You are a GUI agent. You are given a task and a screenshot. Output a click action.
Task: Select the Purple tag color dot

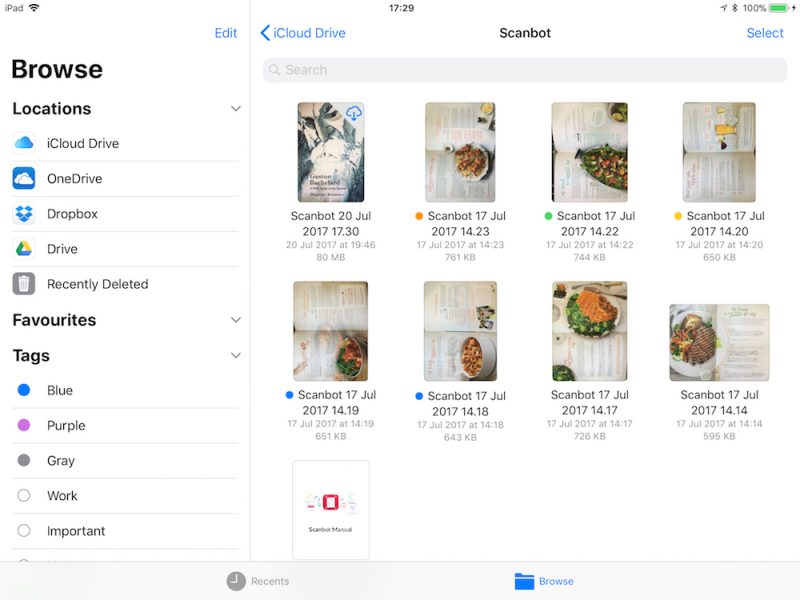coord(24,425)
